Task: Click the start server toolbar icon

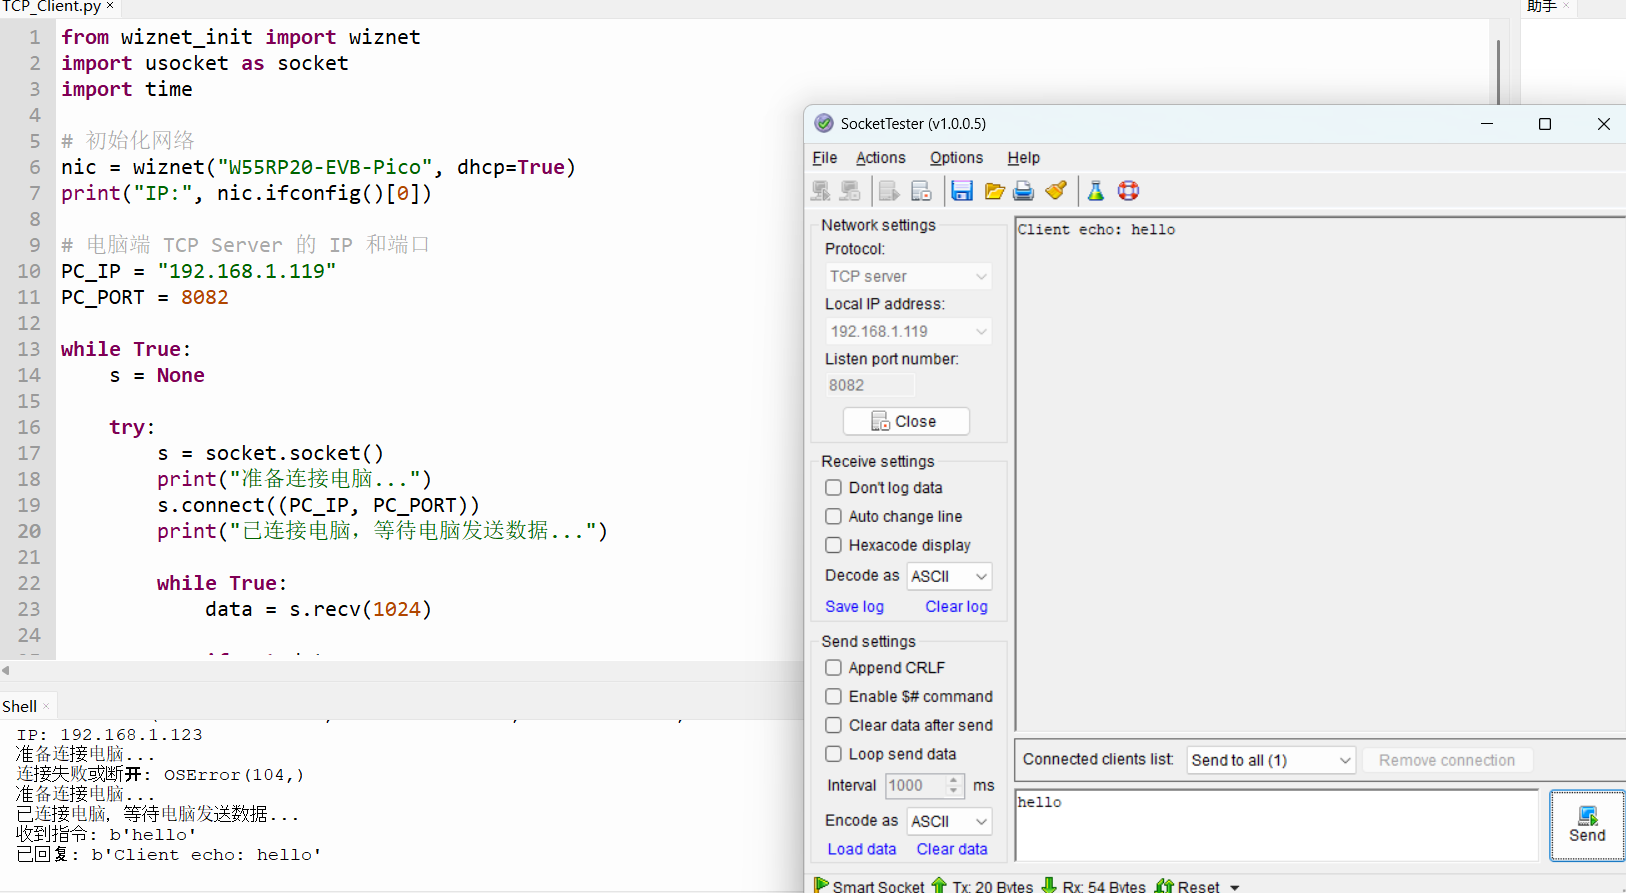Action: click(x=889, y=191)
